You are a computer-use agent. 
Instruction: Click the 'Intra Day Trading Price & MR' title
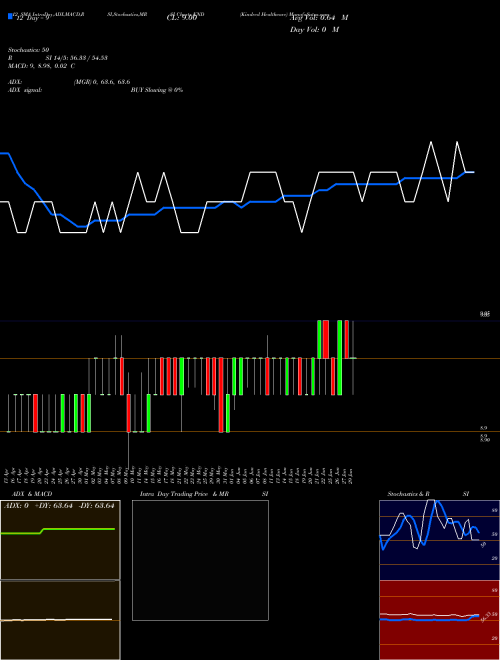(x=184, y=494)
